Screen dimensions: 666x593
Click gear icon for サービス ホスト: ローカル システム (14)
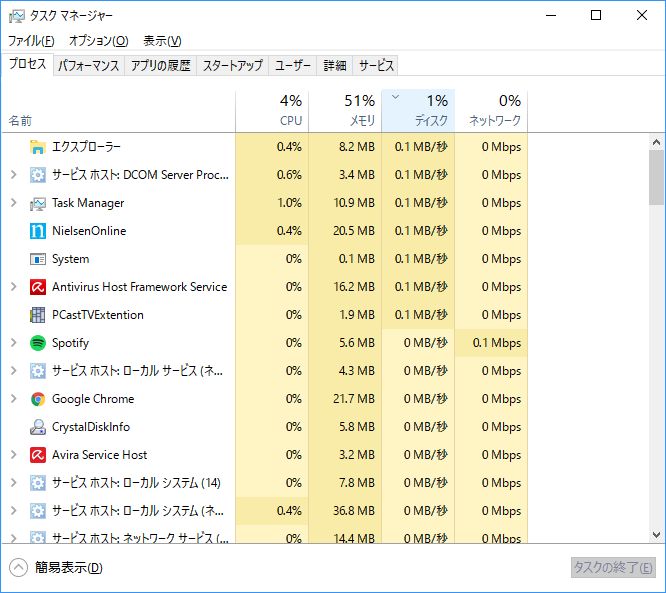pyautogui.click(x=38, y=483)
